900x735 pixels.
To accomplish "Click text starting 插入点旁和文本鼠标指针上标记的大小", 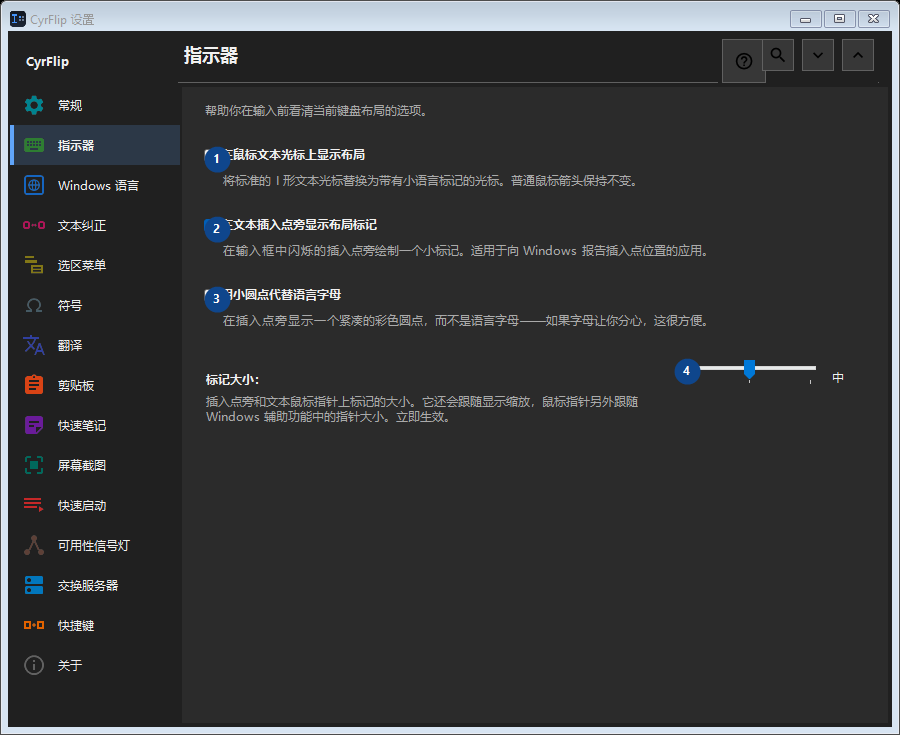I will (x=422, y=409).
